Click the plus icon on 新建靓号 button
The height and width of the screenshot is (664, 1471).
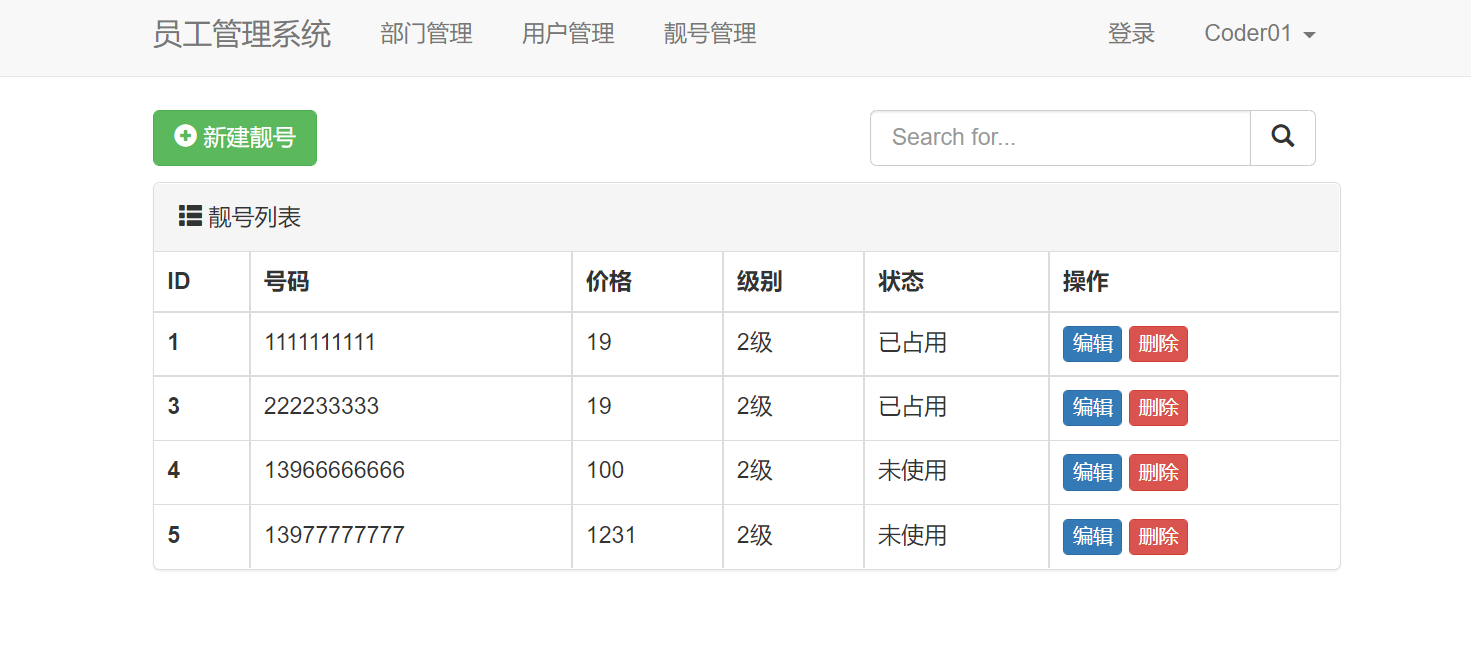[184, 137]
